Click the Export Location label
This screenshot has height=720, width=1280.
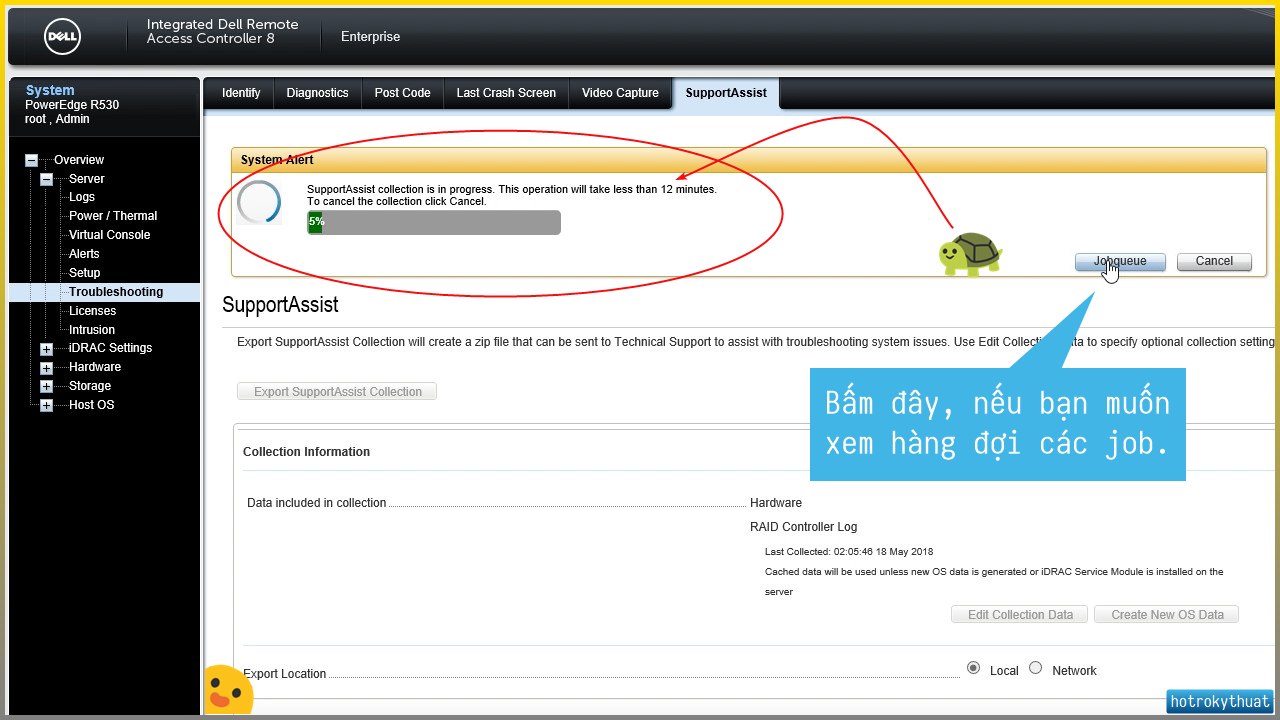(x=284, y=674)
